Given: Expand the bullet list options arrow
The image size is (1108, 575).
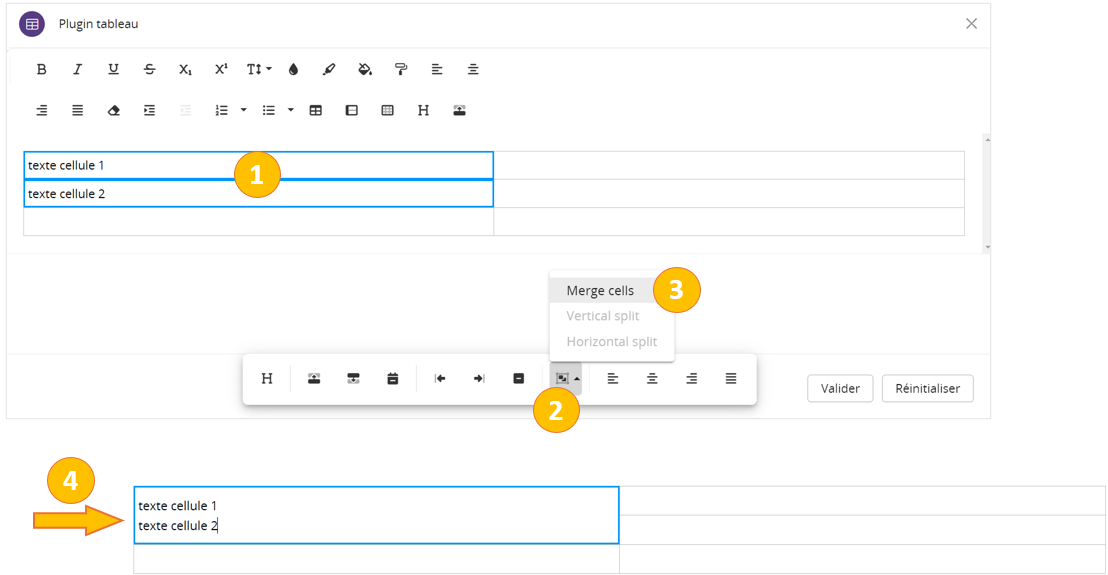Looking at the screenshot, I should [x=291, y=110].
